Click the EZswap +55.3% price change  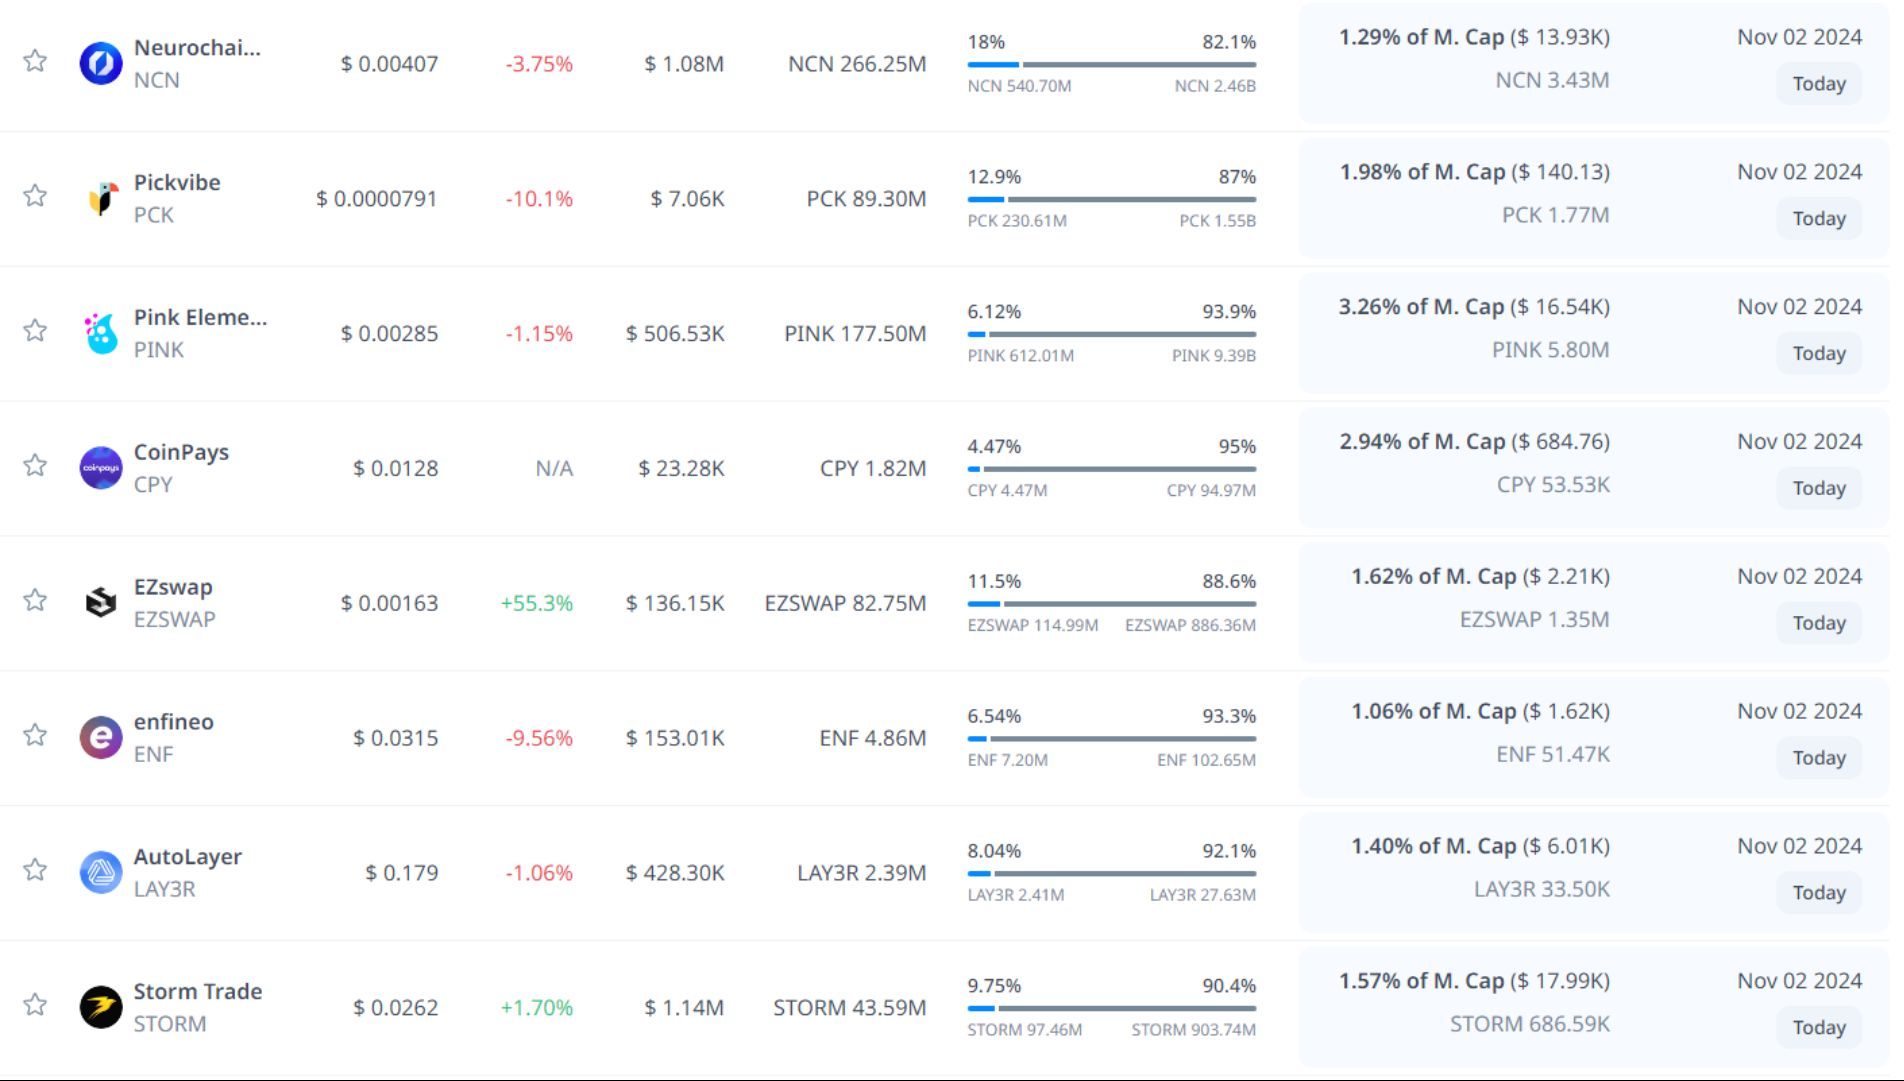pos(537,603)
